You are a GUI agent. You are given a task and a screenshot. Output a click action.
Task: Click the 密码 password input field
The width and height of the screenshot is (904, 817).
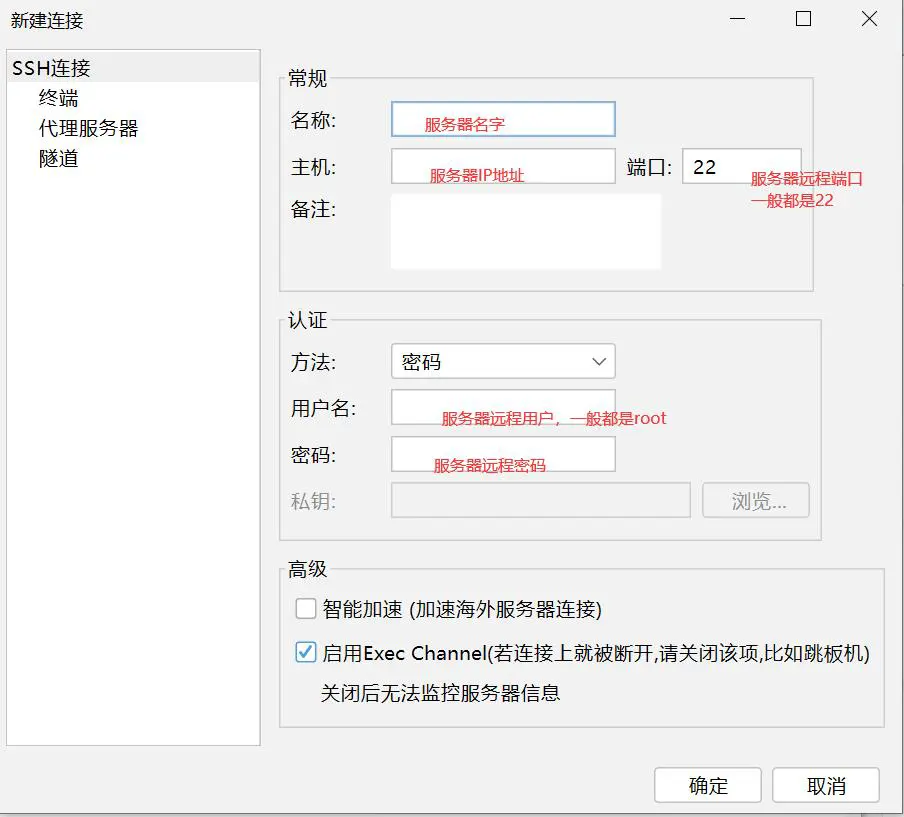coord(503,454)
